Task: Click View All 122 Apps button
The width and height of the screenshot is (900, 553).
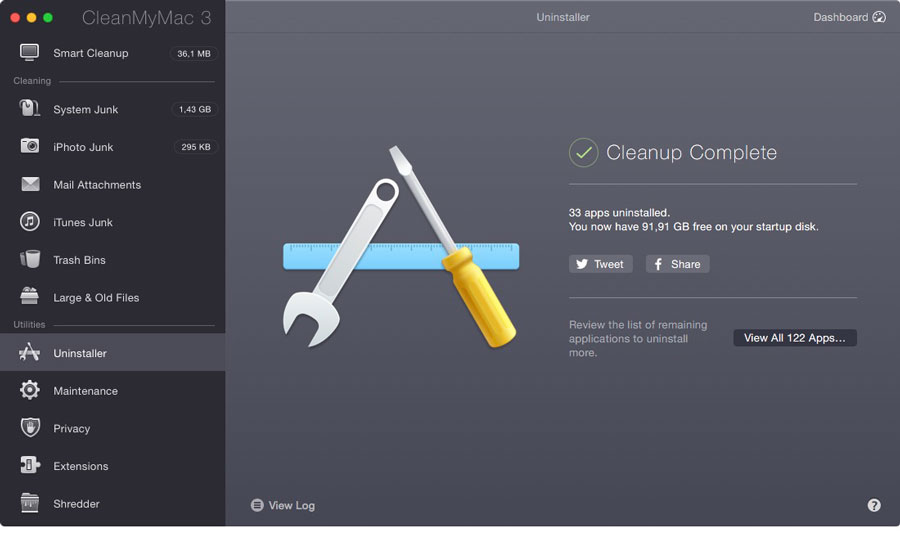Action: (x=795, y=338)
